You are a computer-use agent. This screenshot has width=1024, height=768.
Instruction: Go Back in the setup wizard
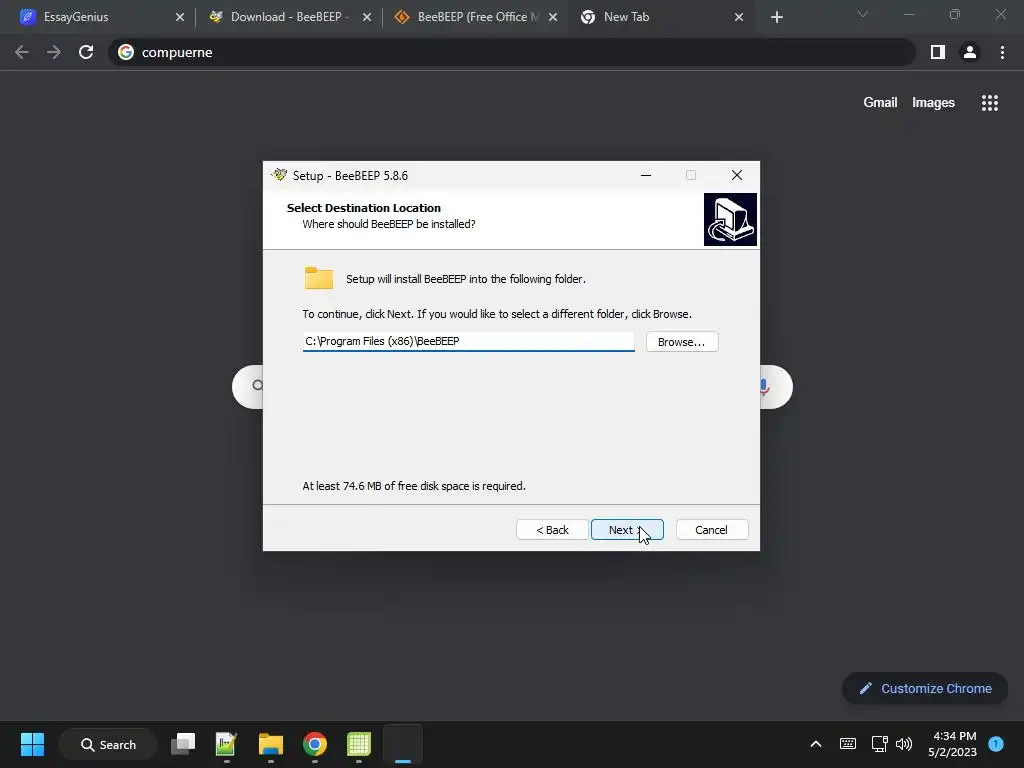click(x=552, y=530)
